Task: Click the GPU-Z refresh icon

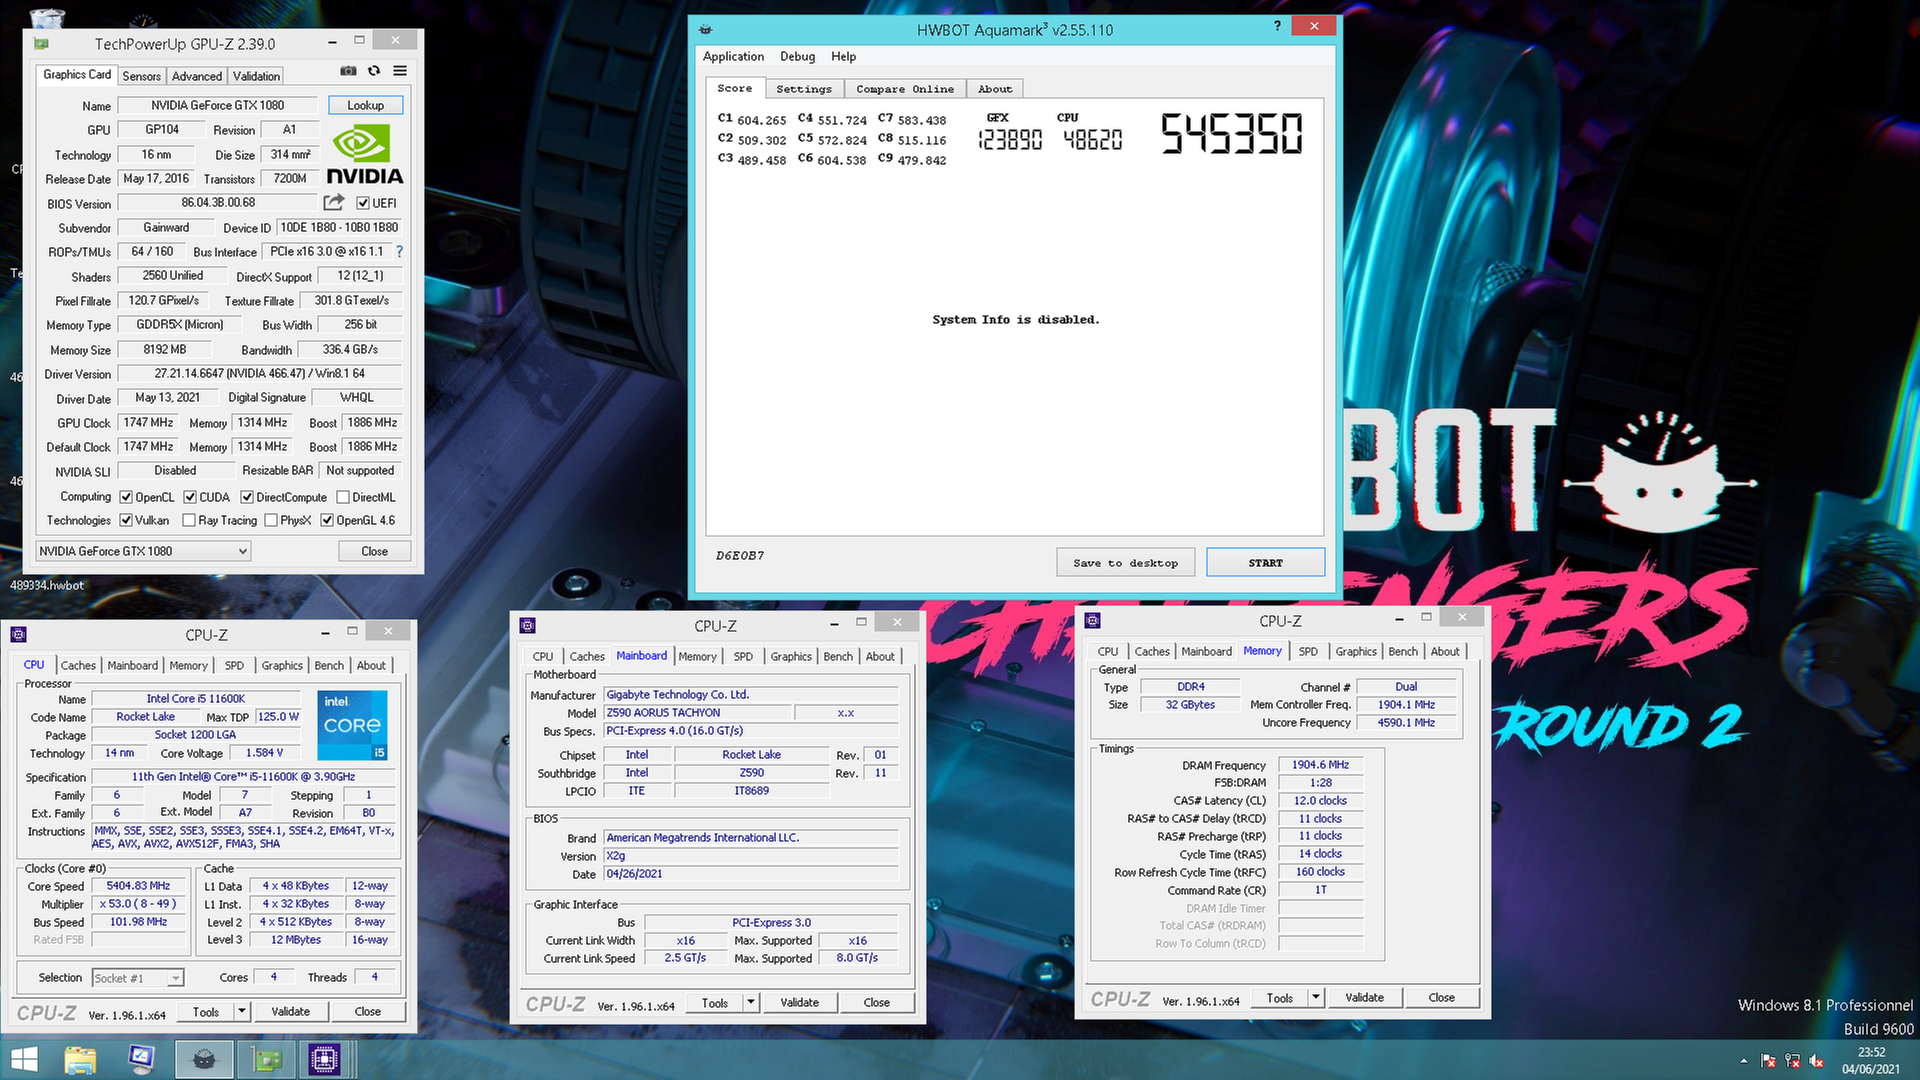Action: 374,71
